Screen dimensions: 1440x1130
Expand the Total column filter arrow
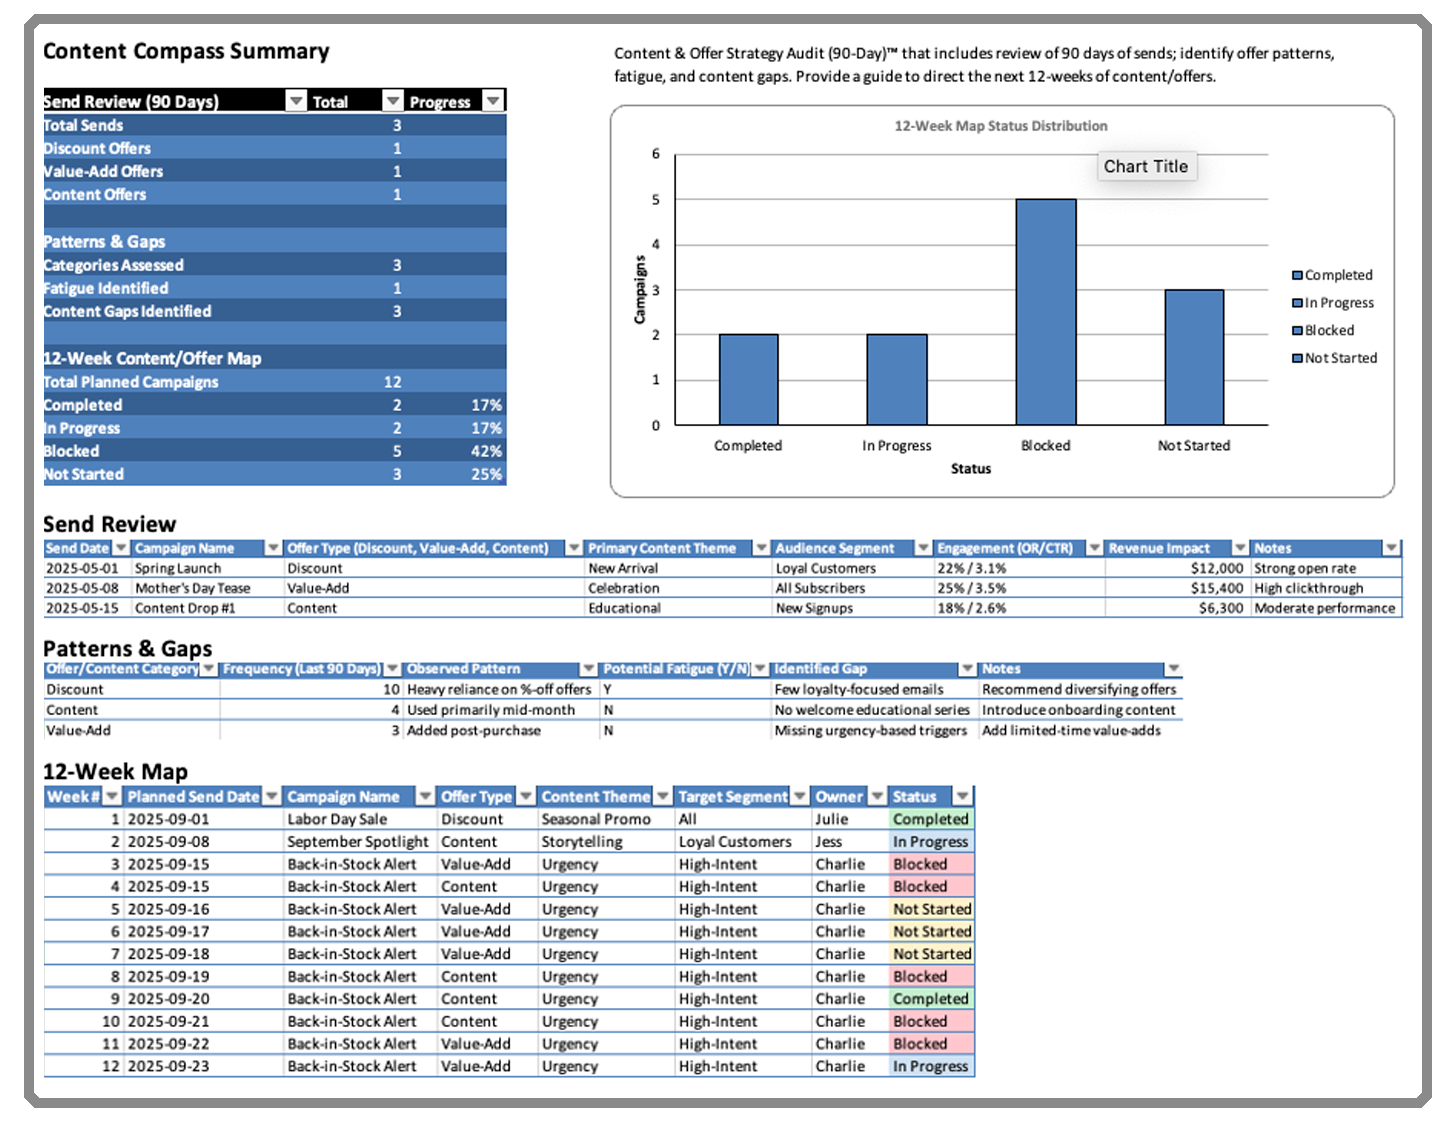click(393, 101)
